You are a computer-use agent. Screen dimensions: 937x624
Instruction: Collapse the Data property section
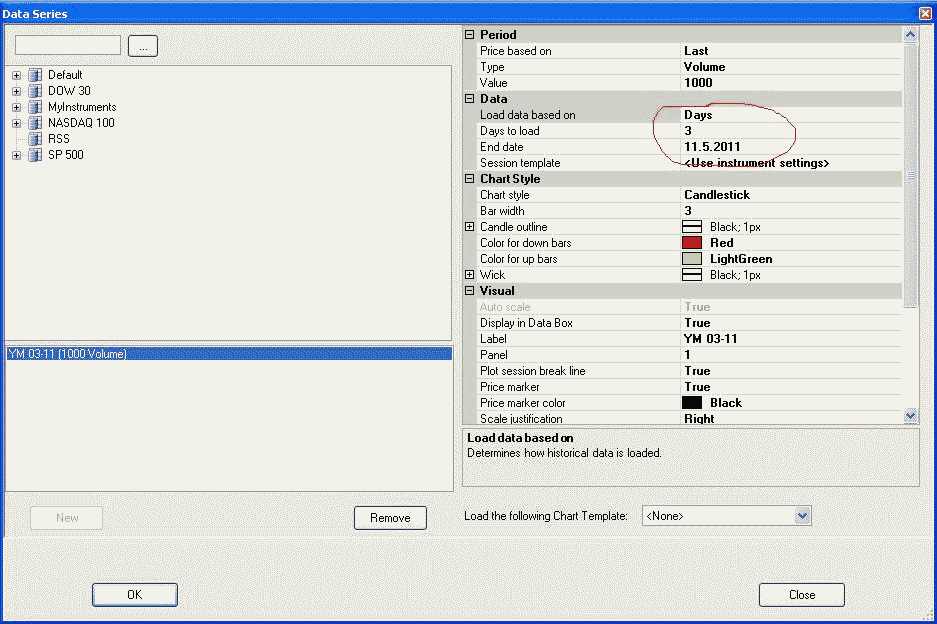coord(470,99)
